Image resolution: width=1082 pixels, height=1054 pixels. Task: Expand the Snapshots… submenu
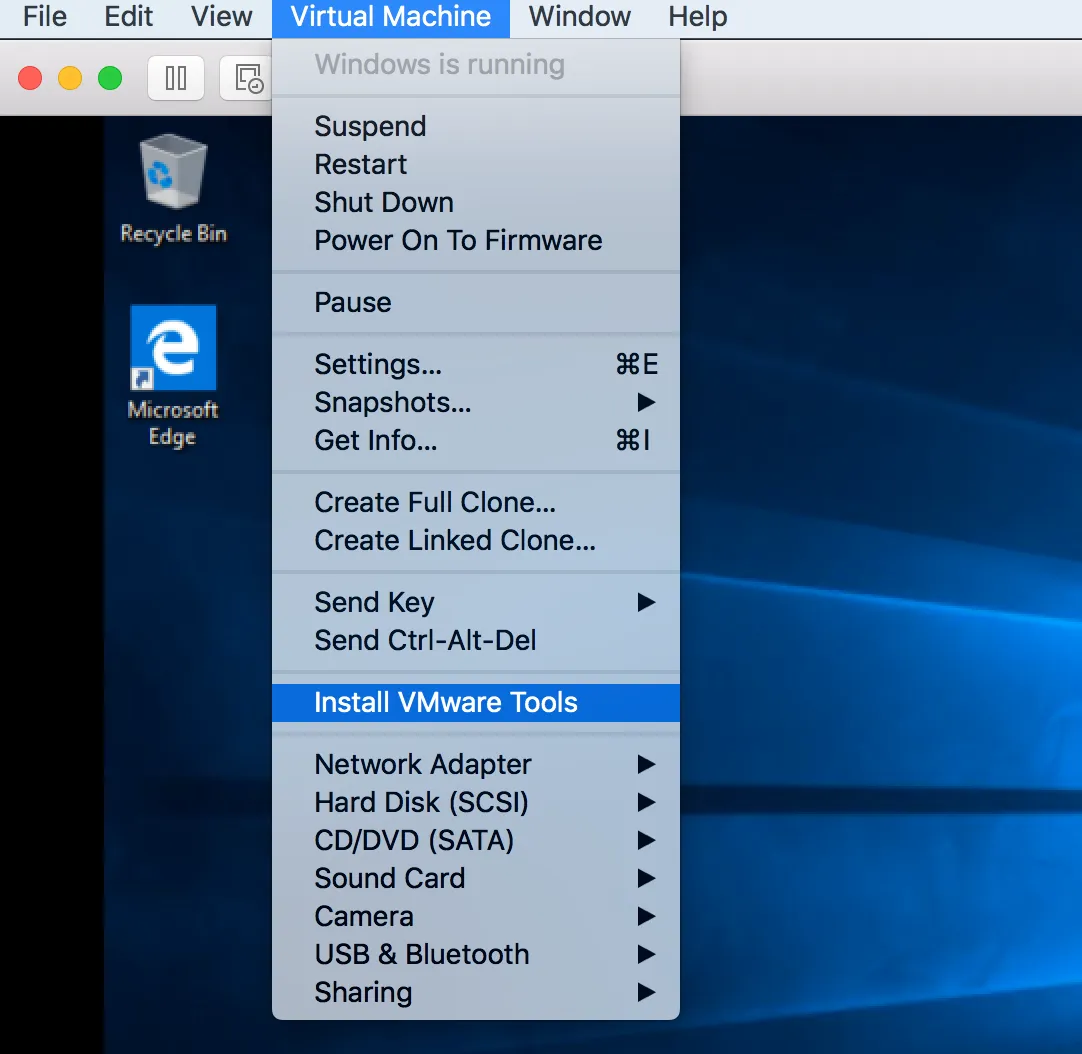click(x=476, y=402)
